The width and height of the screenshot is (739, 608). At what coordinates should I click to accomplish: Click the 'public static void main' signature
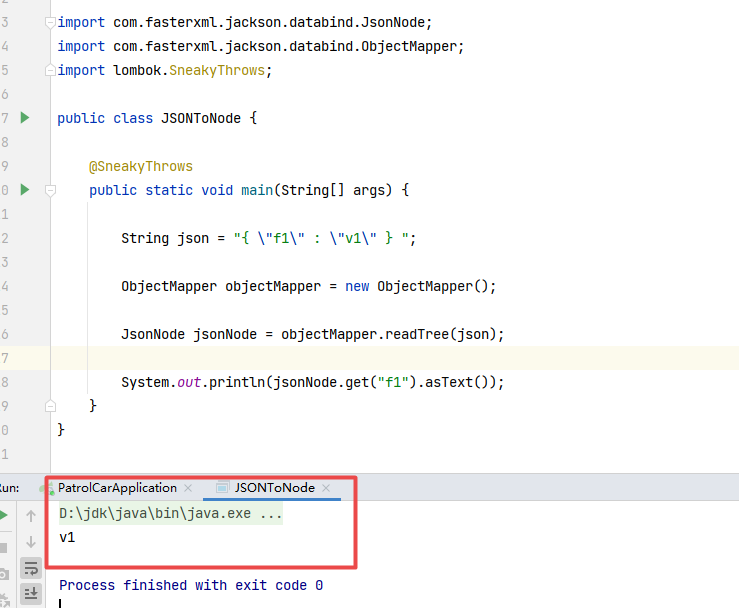[249, 190]
